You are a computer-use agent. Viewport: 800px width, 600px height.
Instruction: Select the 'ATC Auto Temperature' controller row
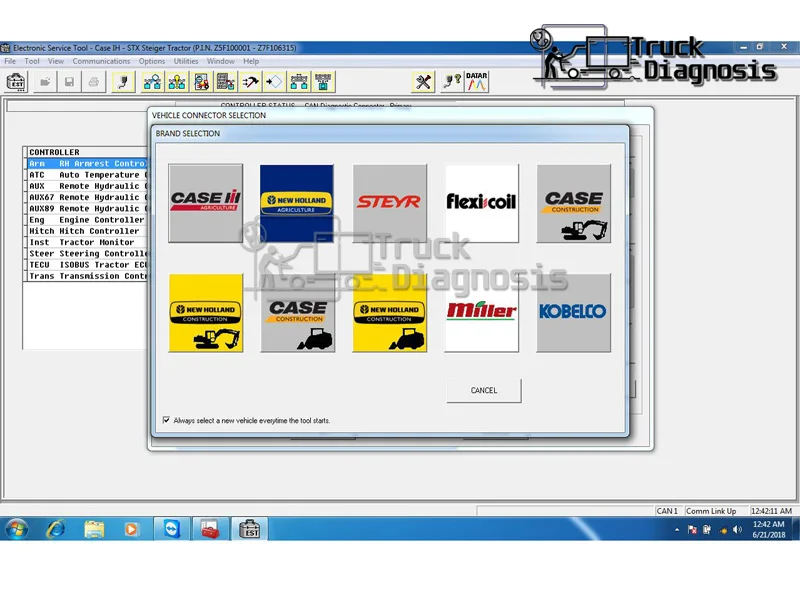tap(87, 175)
